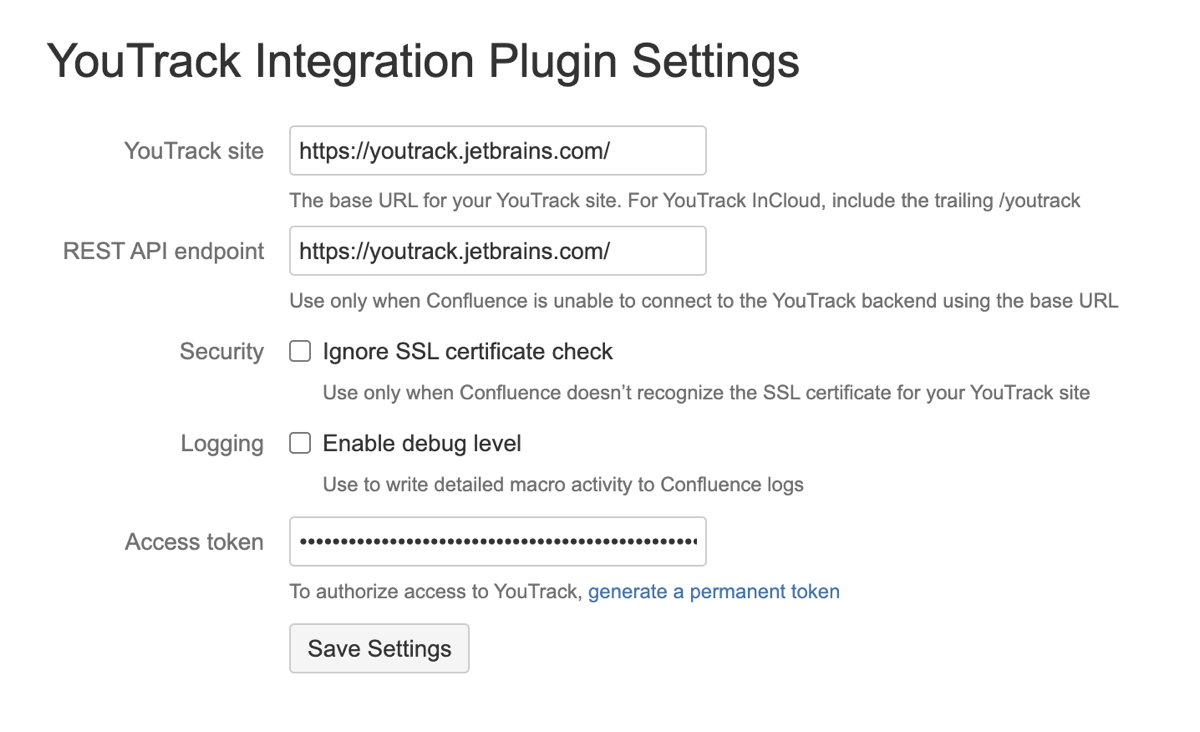Open the generate a permanent token link
This screenshot has height=732, width=1200.
click(x=713, y=591)
